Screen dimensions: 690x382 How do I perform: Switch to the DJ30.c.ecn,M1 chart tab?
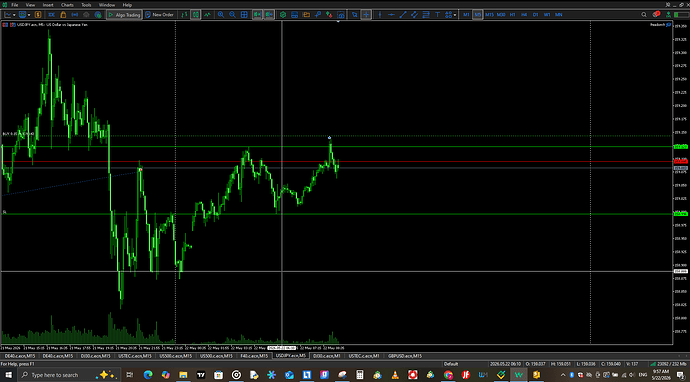(x=327, y=356)
